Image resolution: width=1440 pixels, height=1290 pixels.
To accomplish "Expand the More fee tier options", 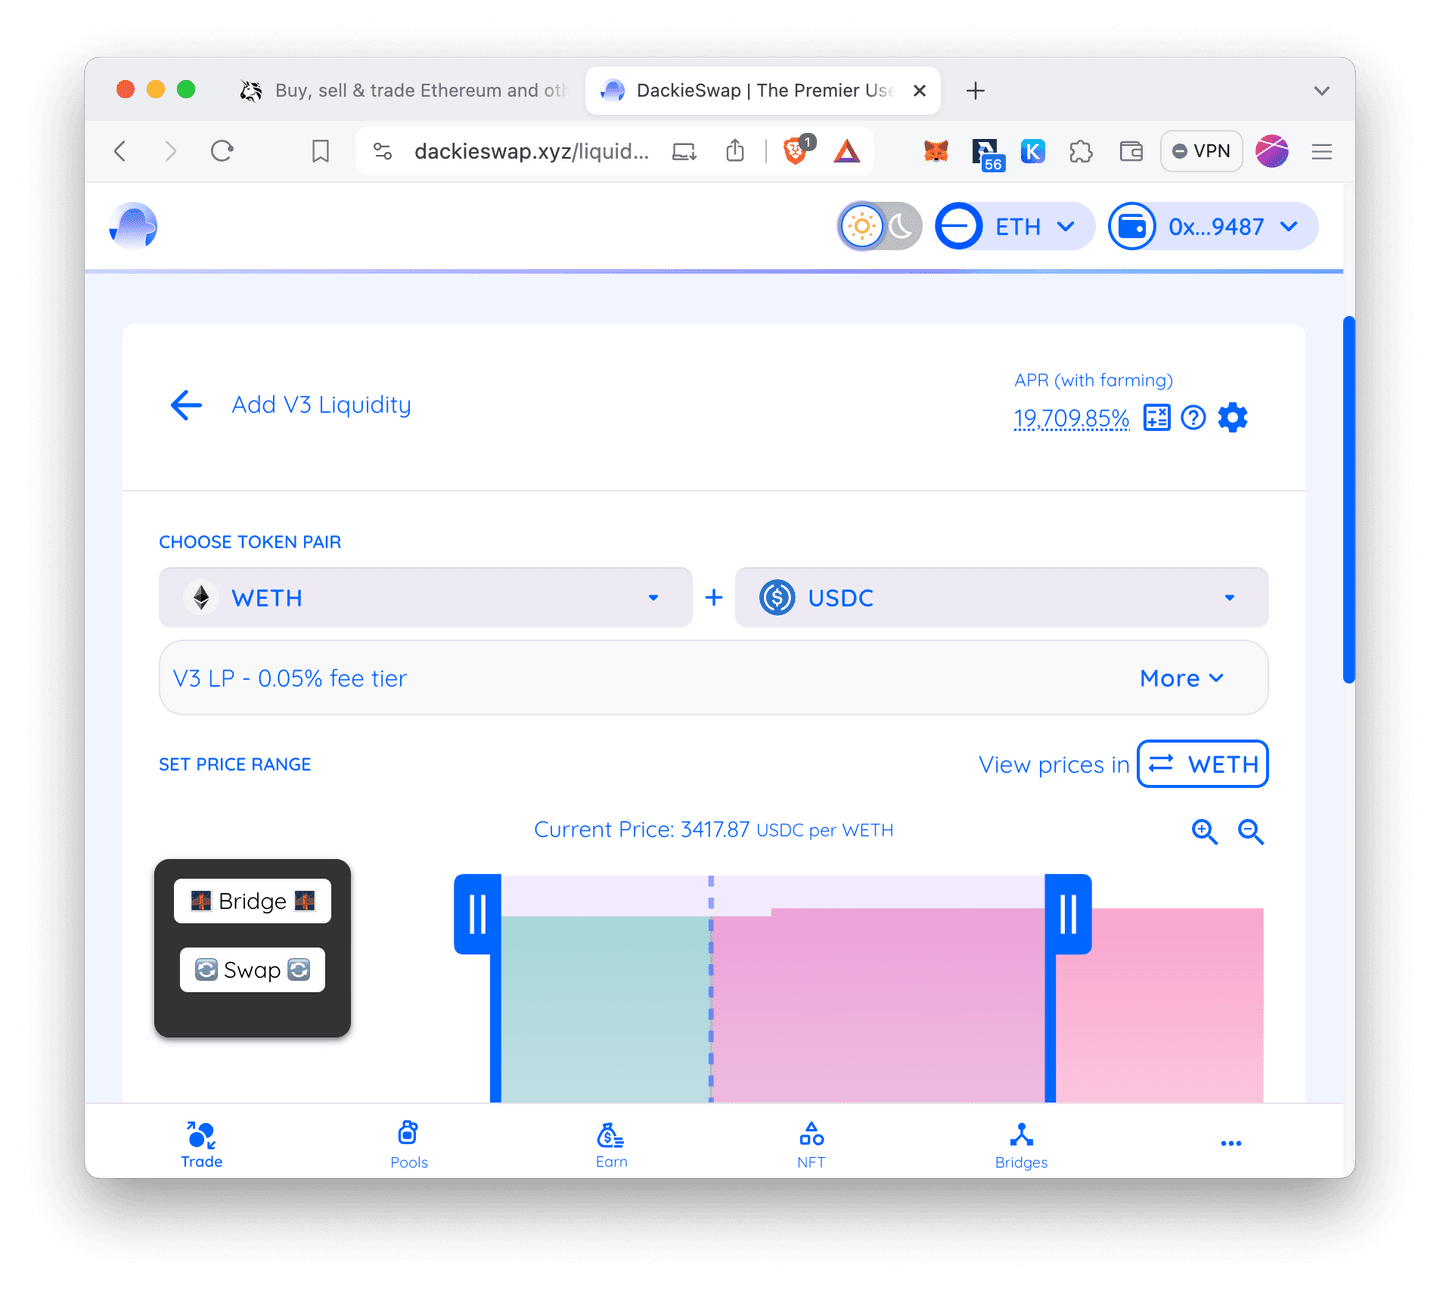I will coord(1182,678).
